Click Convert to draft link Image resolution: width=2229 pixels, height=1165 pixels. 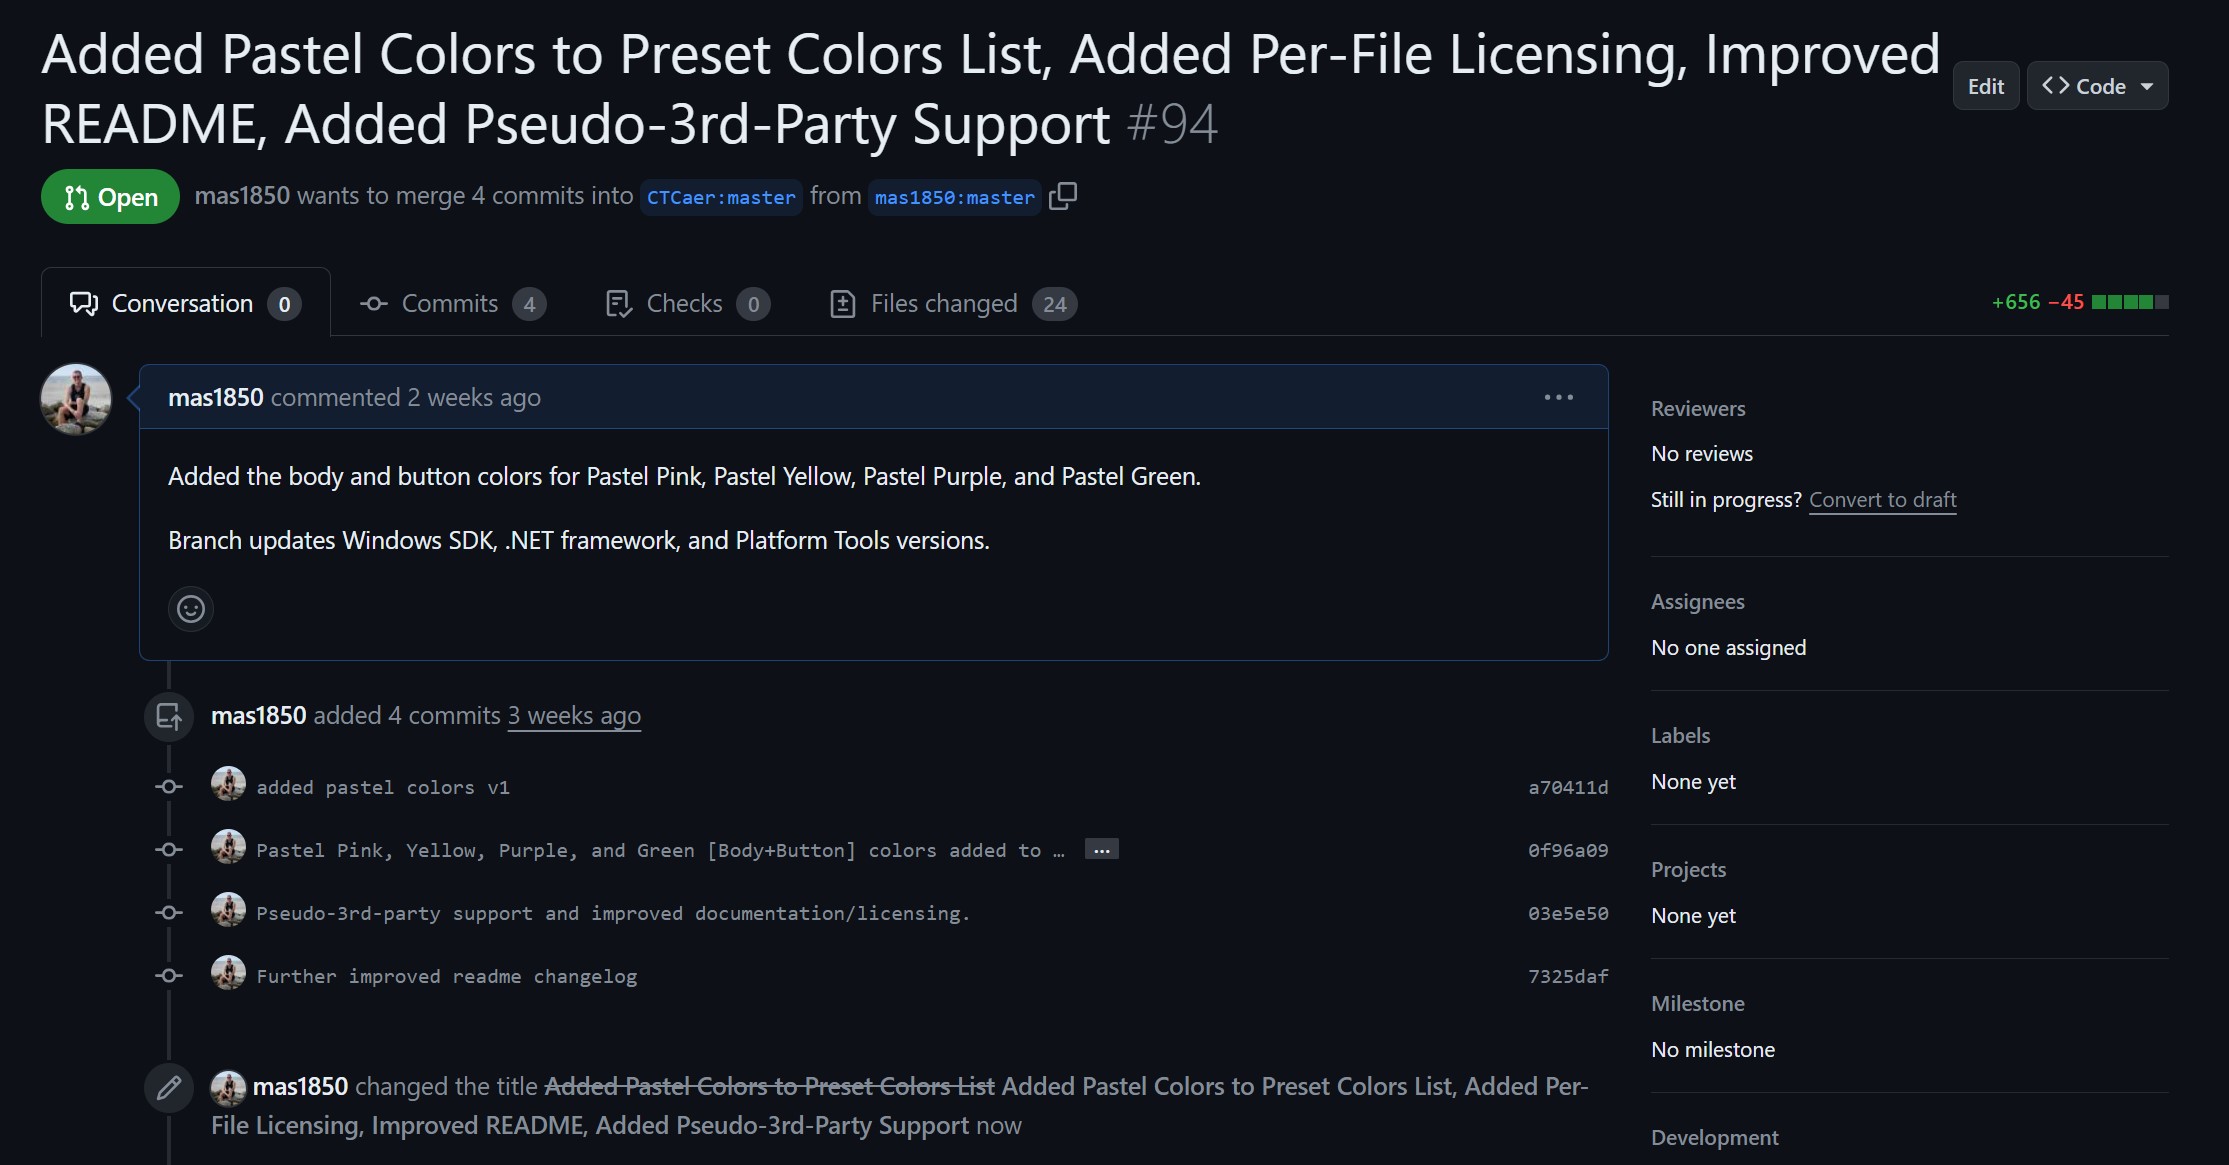pyautogui.click(x=1882, y=499)
